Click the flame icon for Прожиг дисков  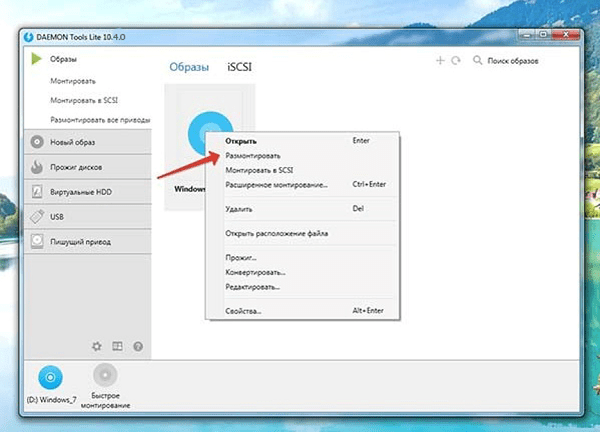pyautogui.click(x=37, y=167)
